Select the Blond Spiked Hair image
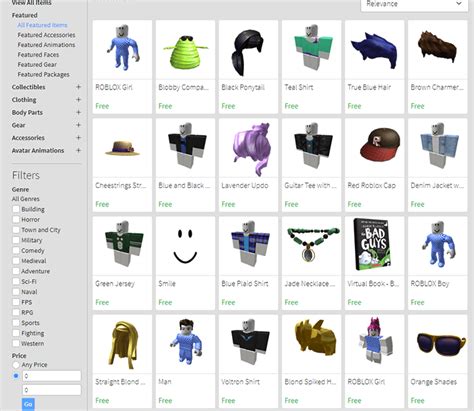 (x=311, y=344)
